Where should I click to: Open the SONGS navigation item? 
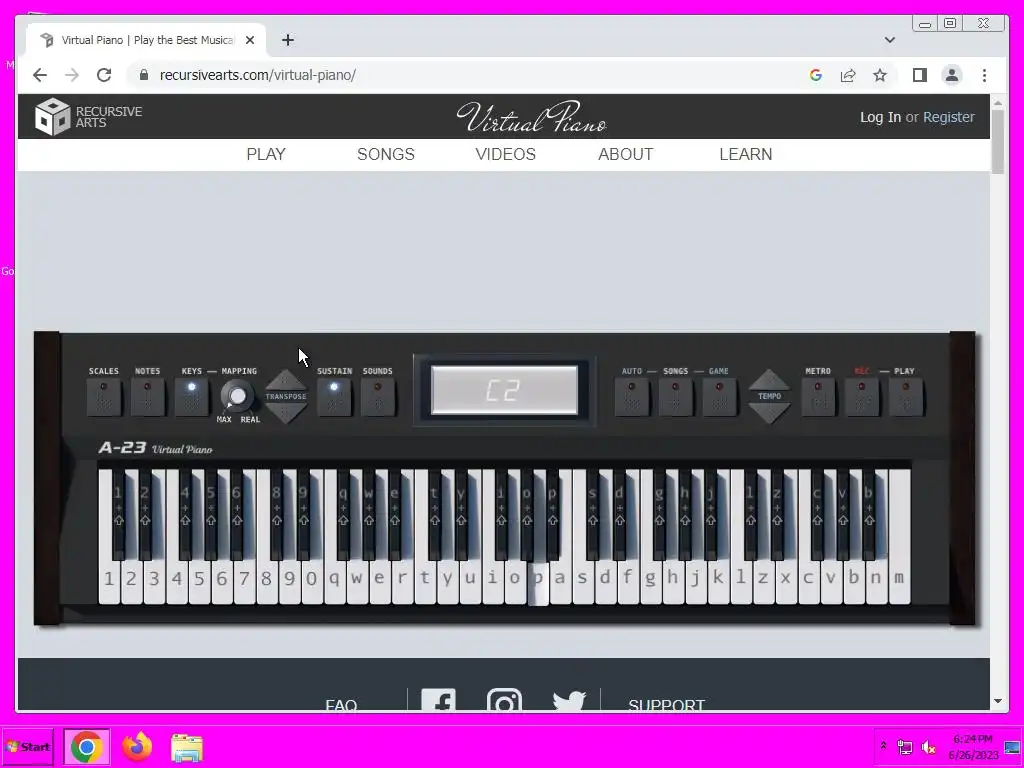386,154
